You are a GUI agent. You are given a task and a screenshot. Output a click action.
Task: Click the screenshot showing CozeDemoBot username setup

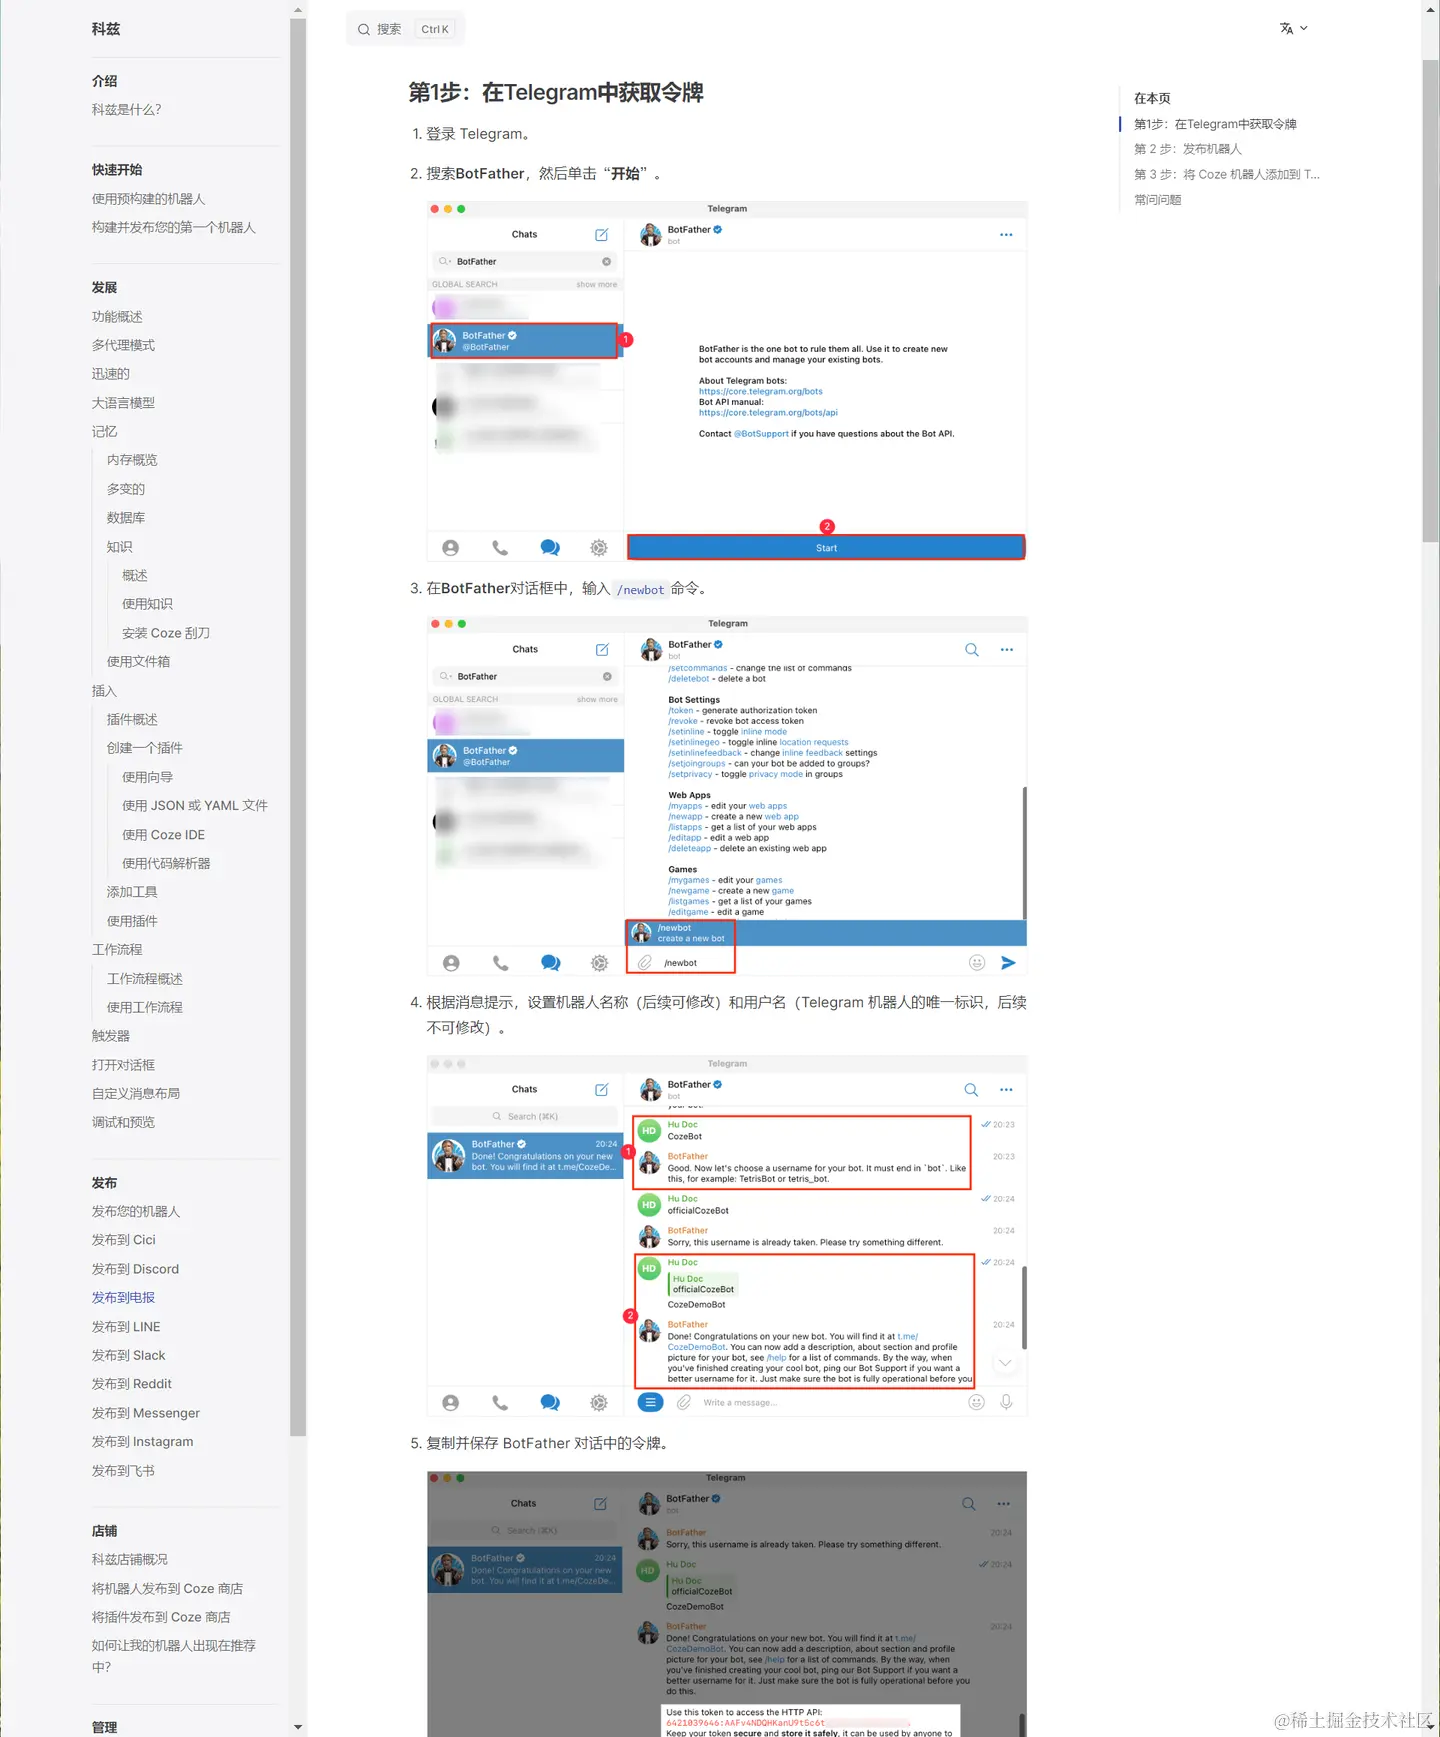click(727, 1236)
